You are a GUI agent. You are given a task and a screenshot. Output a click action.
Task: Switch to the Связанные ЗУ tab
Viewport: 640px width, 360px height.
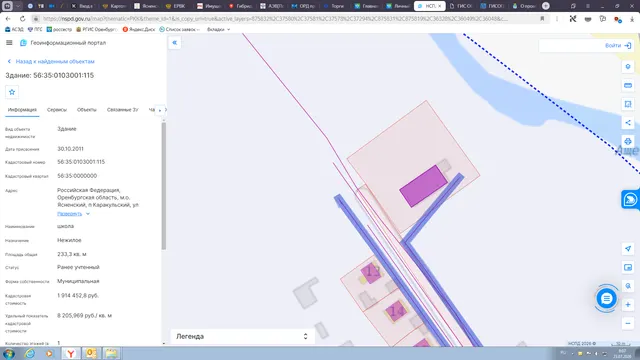point(122,110)
